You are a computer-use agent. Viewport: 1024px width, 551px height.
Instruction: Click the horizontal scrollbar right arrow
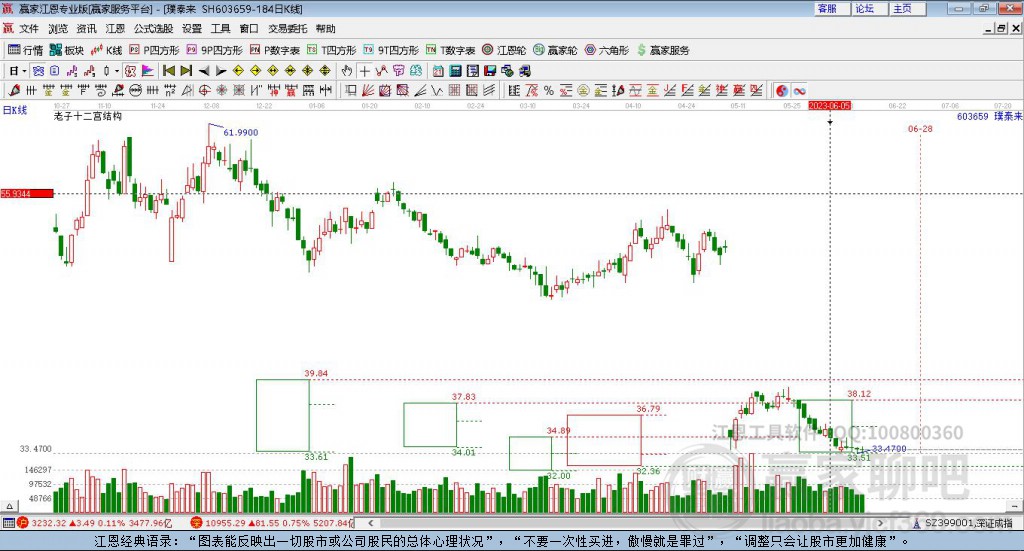(x=880, y=523)
